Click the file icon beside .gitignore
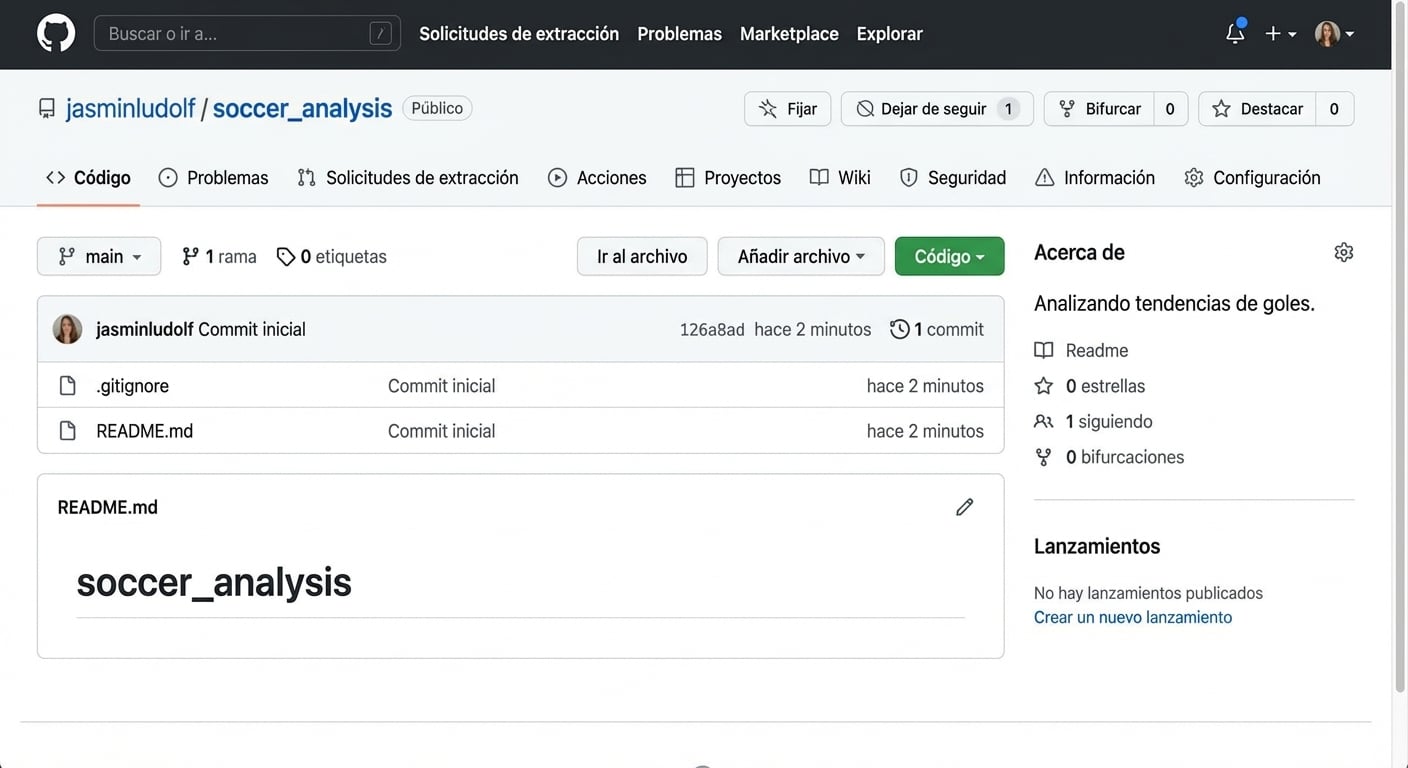Screen dimensions: 1408x768 [x=67, y=386]
